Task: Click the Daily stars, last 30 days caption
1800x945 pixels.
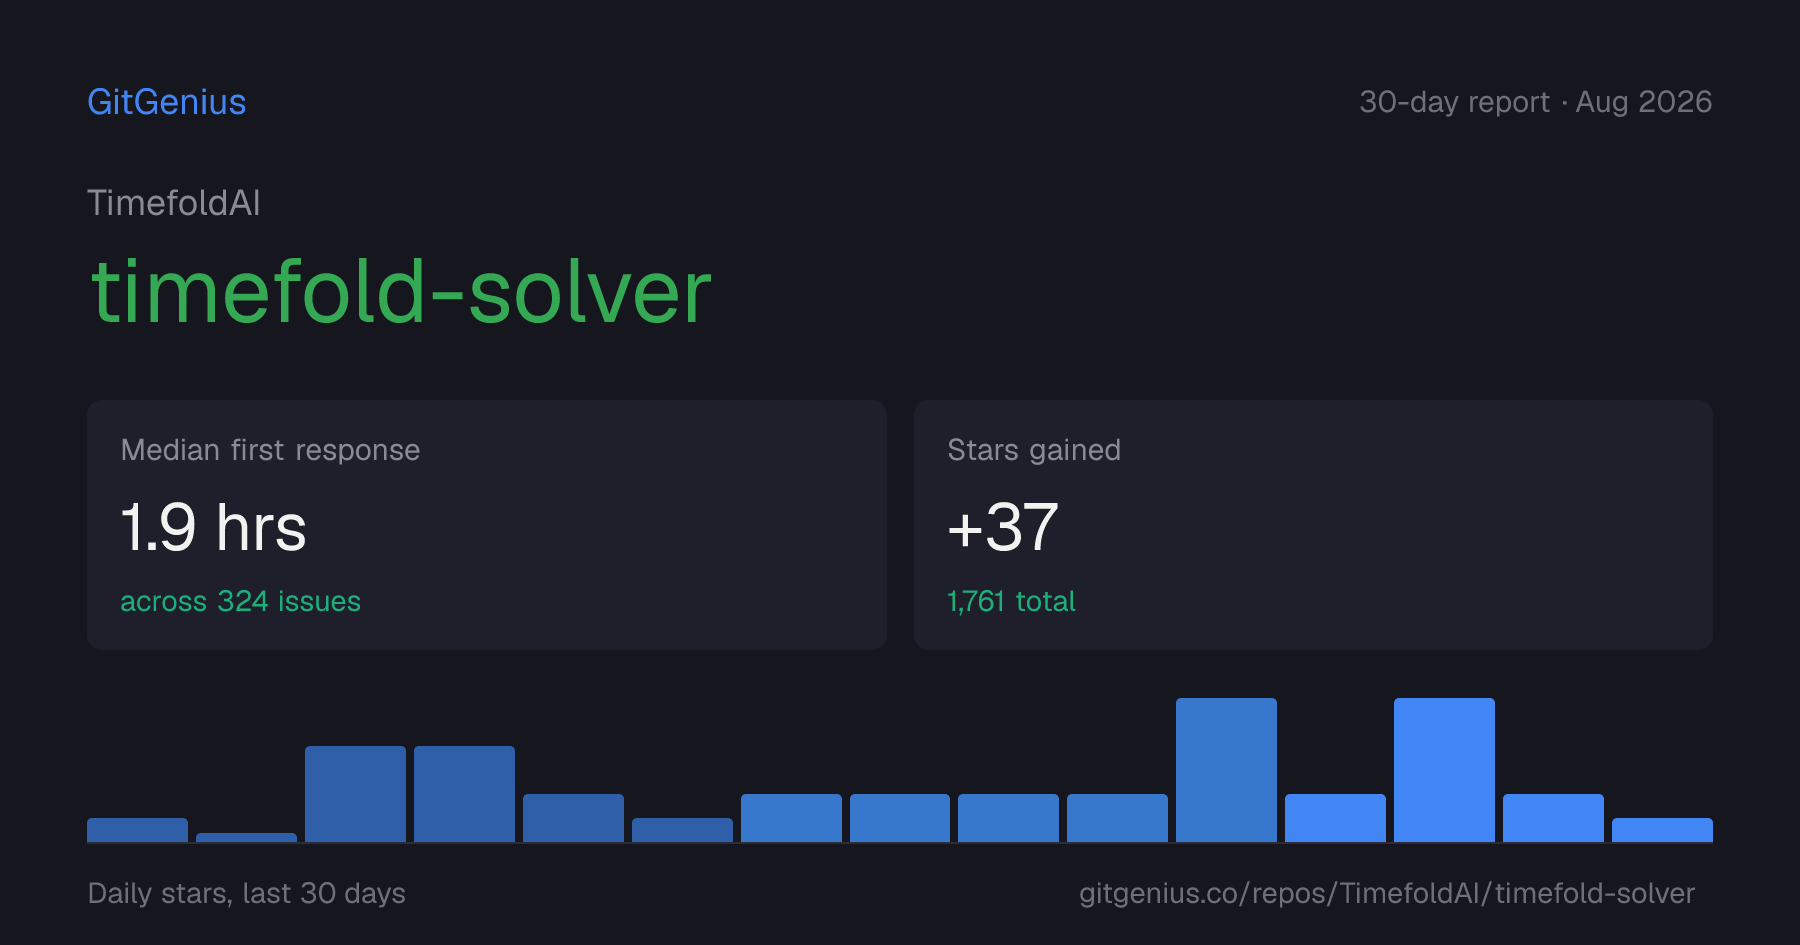Action: coord(246,893)
